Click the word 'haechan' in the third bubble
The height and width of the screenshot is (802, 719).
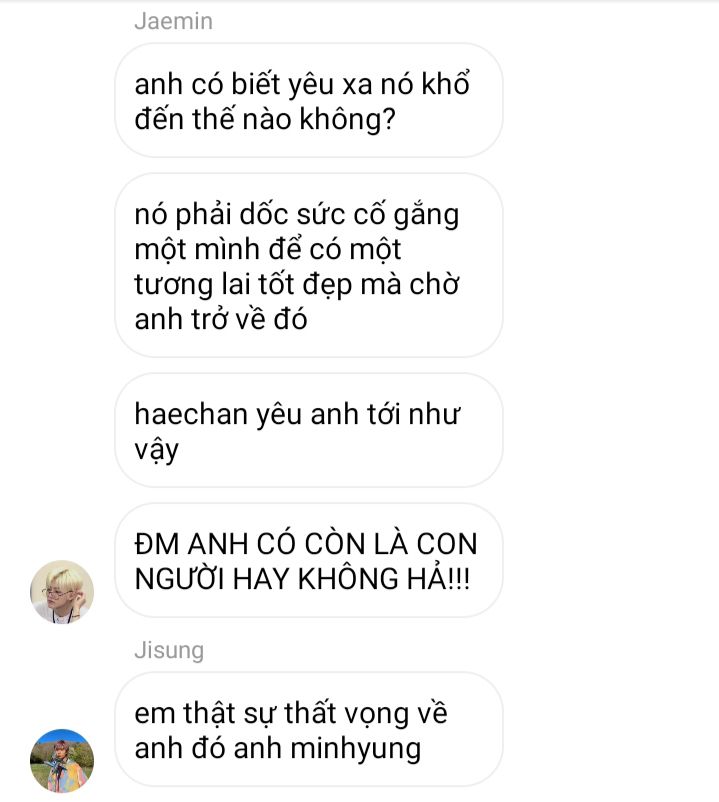191,414
